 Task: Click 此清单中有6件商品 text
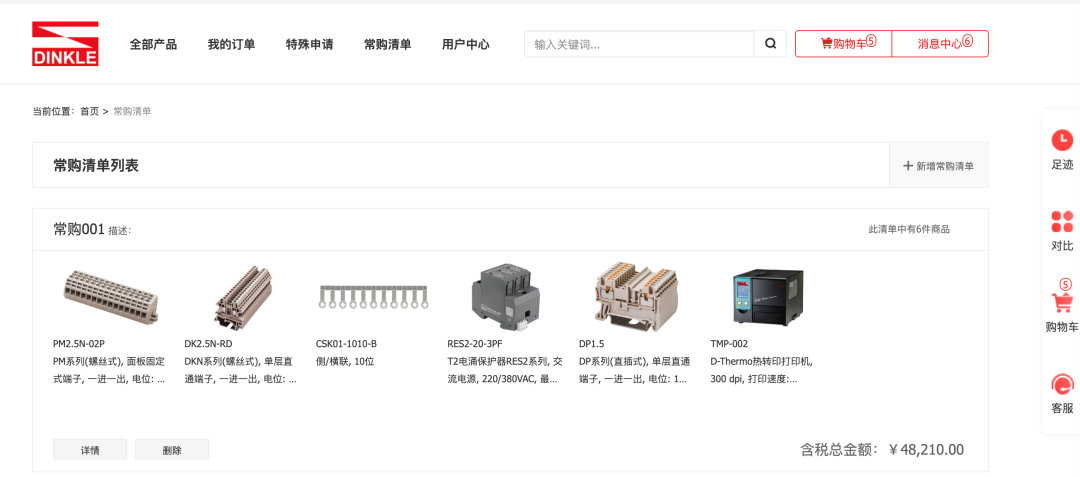pyautogui.click(x=908, y=229)
